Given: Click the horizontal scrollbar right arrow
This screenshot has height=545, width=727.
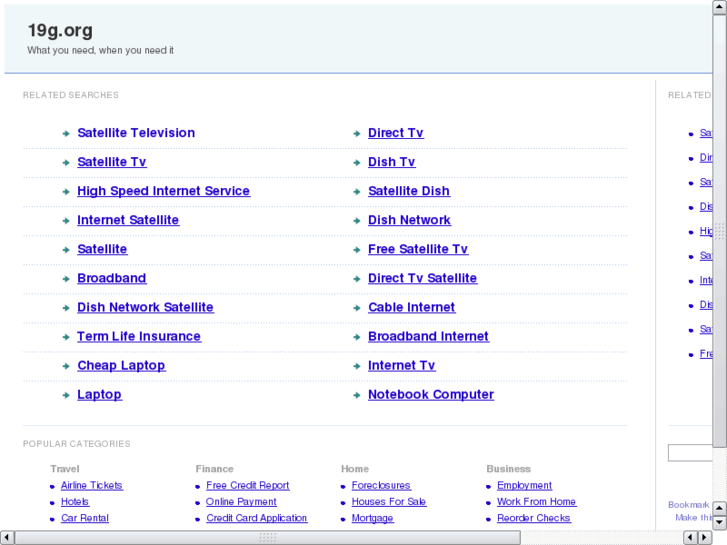Looking at the screenshot, I should tap(705, 538).
